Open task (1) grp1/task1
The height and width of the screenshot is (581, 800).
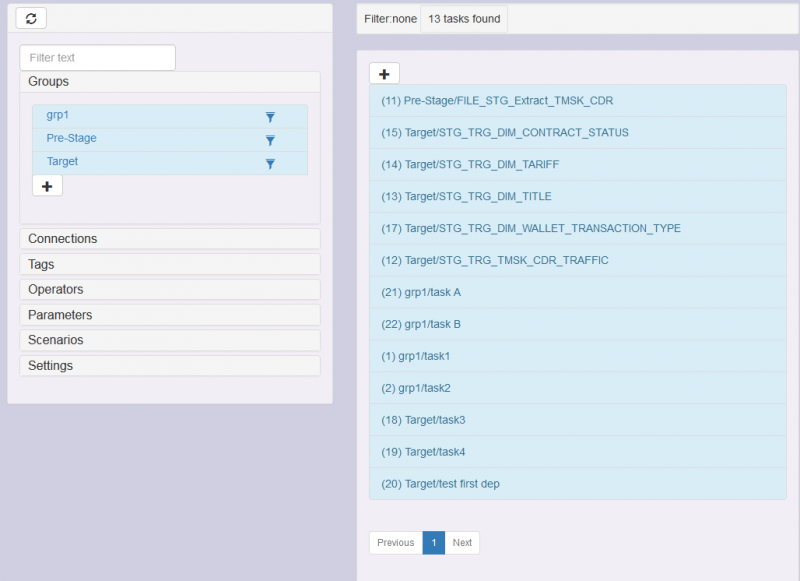pos(578,356)
